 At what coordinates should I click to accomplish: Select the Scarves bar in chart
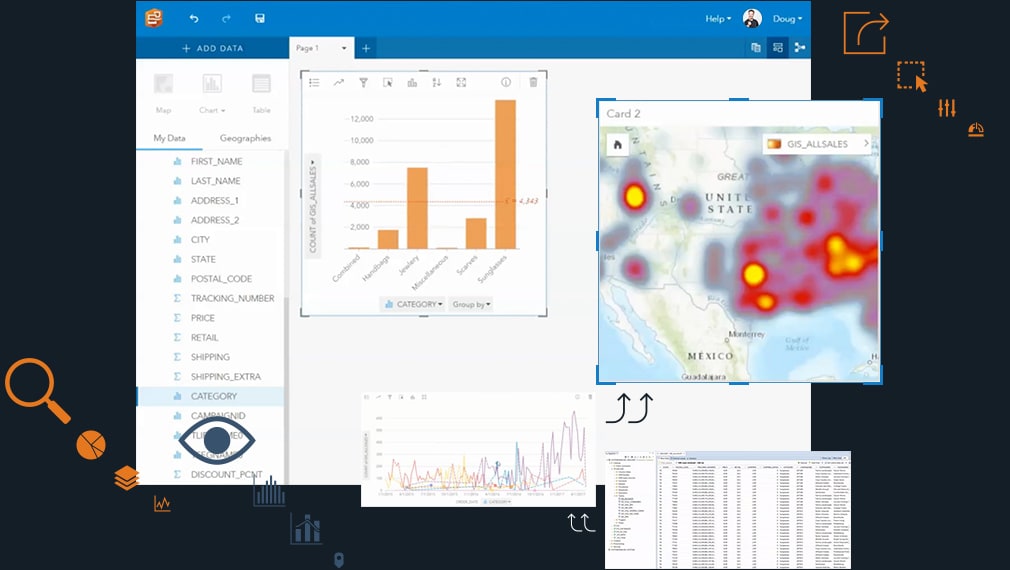coord(476,233)
